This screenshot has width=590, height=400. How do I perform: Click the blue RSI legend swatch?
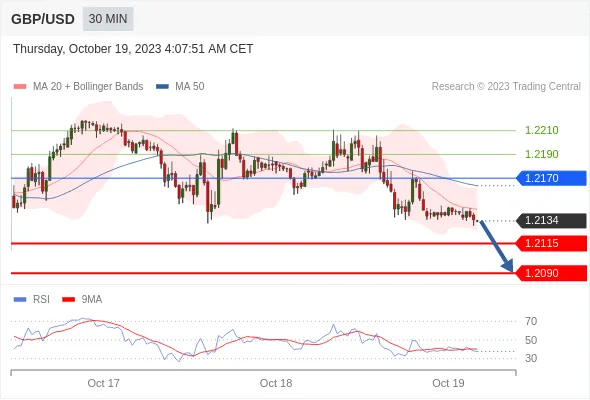(x=20, y=300)
